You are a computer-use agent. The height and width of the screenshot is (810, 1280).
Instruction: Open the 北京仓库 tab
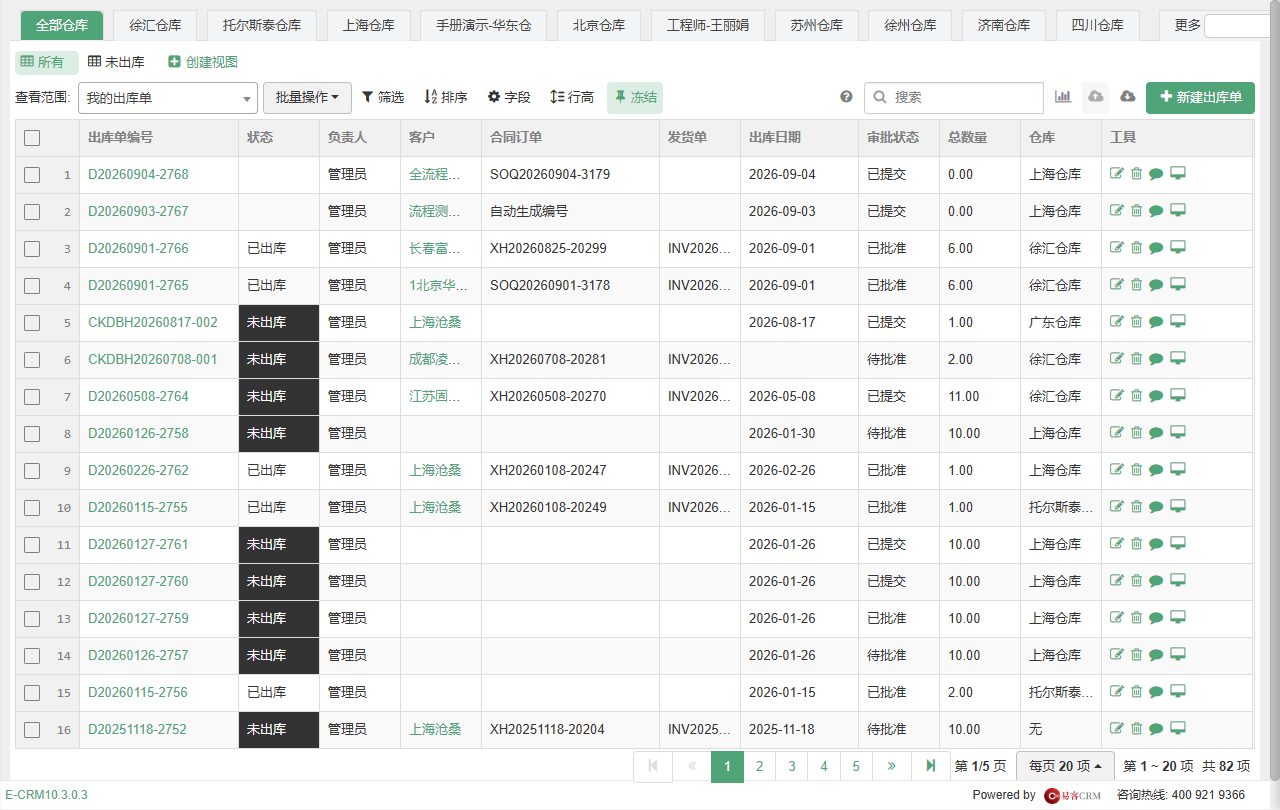[599, 25]
